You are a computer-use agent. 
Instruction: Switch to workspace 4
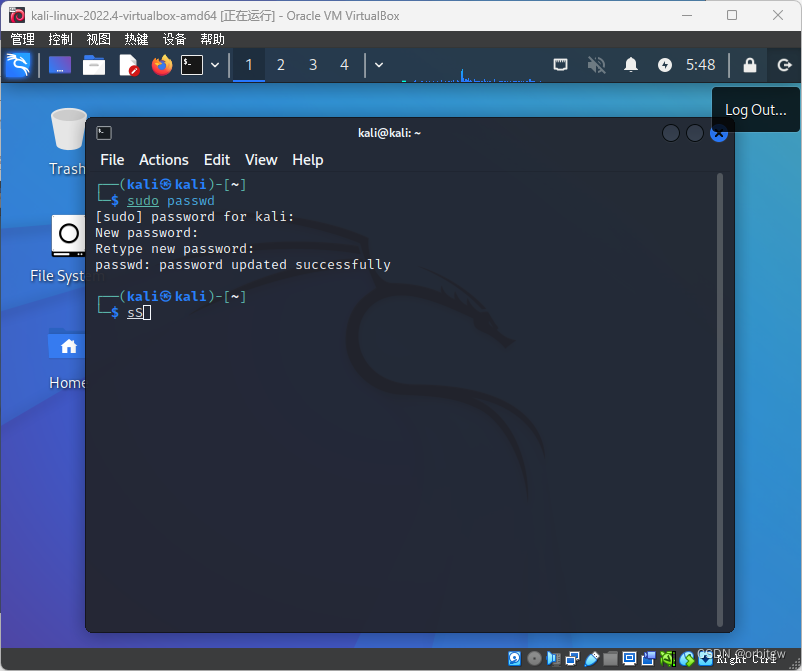344,65
